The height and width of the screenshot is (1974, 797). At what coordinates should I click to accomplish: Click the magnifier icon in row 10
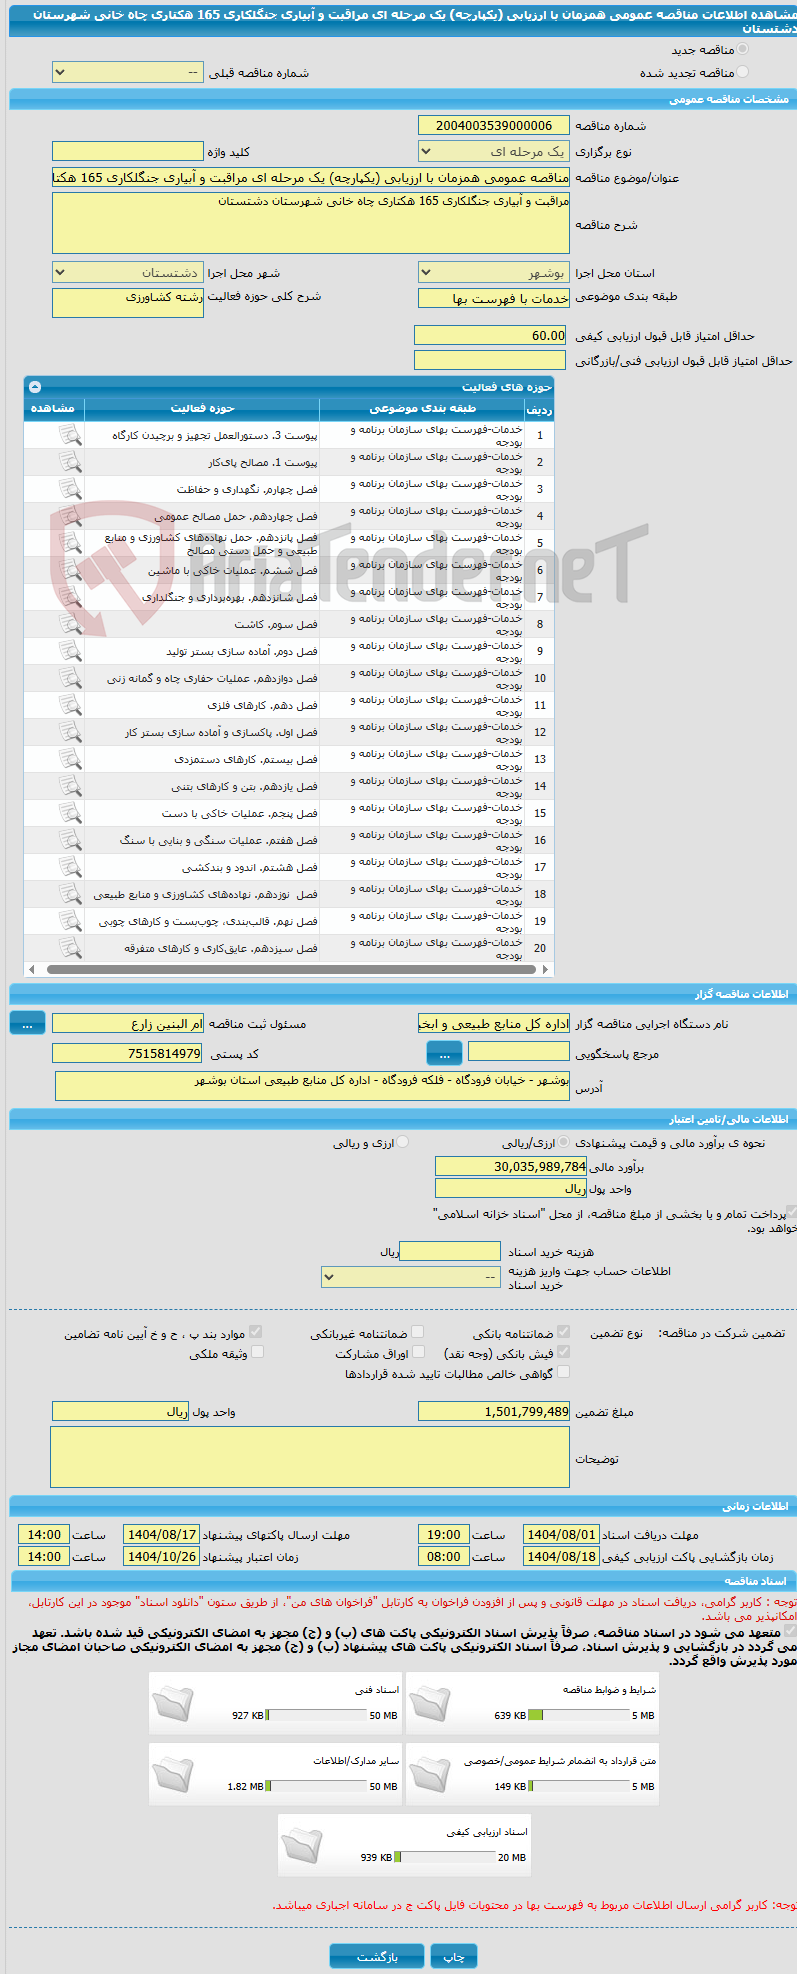[x=69, y=678]
